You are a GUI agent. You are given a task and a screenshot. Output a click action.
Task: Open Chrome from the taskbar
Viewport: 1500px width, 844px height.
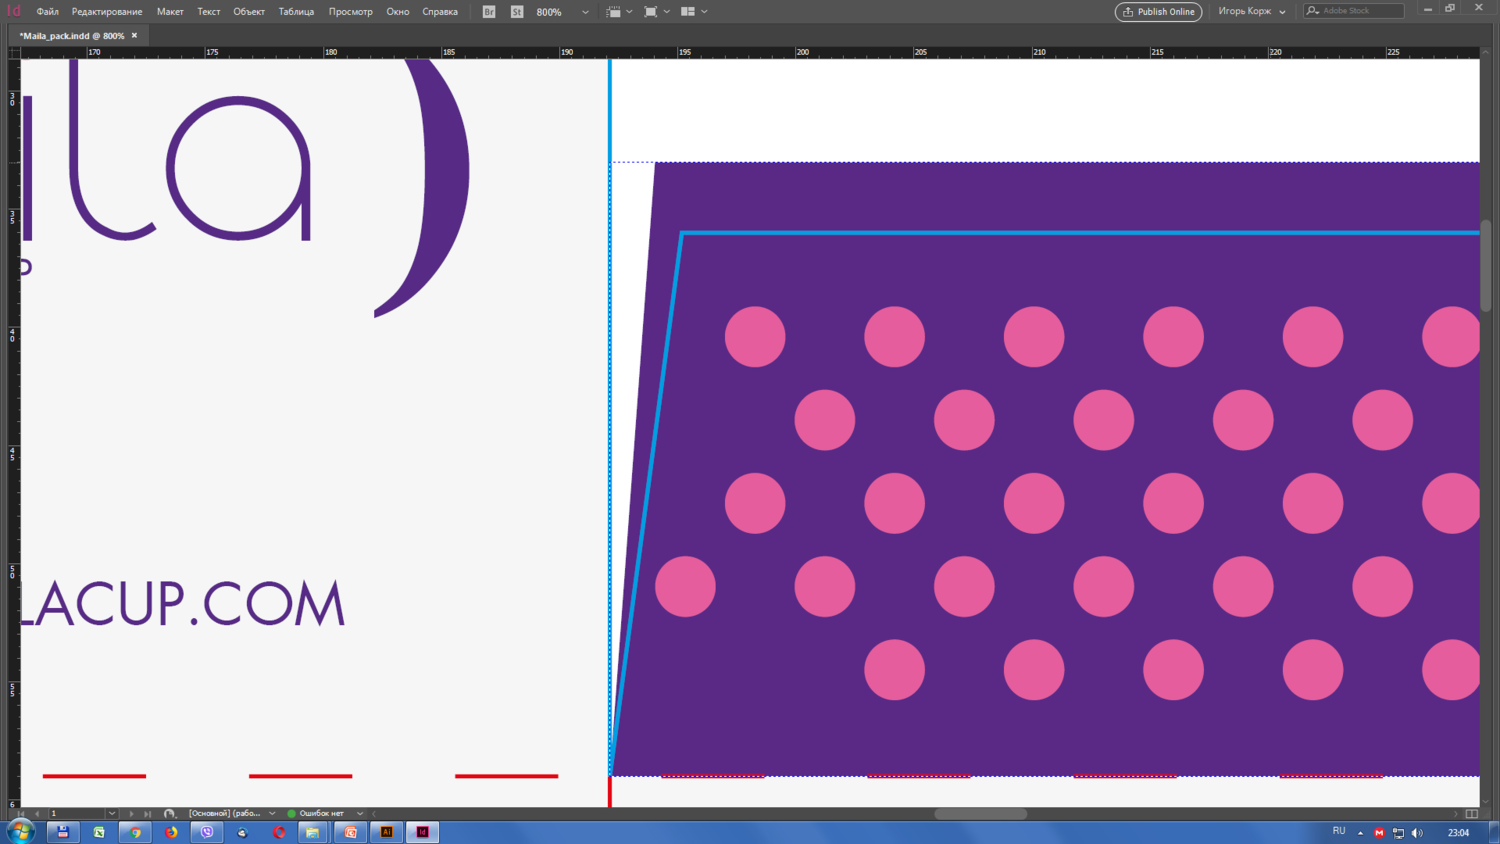pos(135,832)
